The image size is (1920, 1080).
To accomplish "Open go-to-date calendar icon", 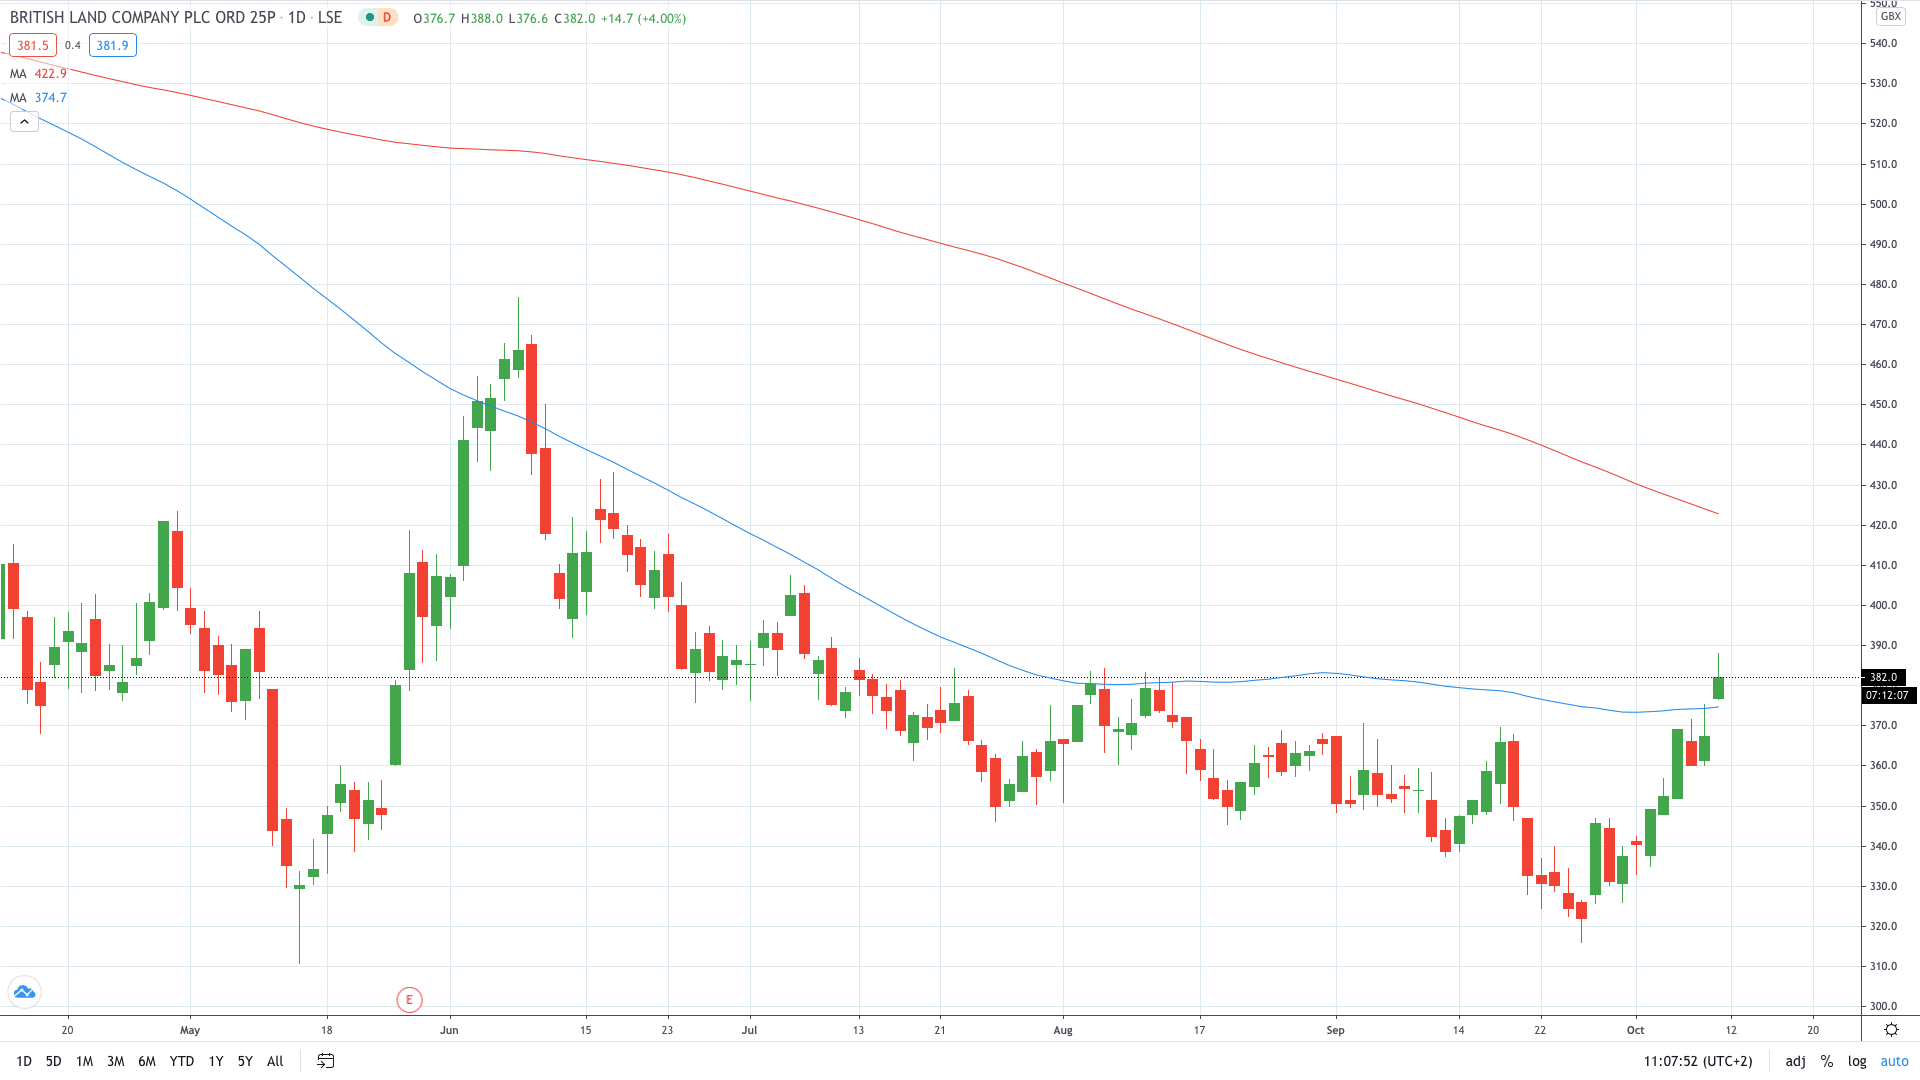I will coord(325,1061).
